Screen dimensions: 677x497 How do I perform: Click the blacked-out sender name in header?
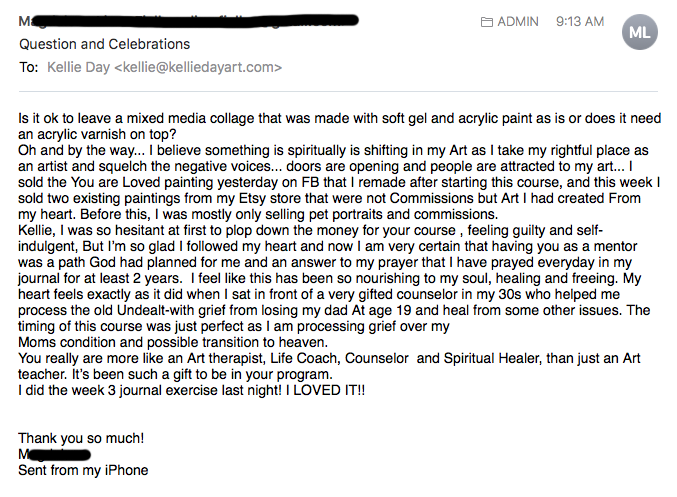[x=189, y=21]
